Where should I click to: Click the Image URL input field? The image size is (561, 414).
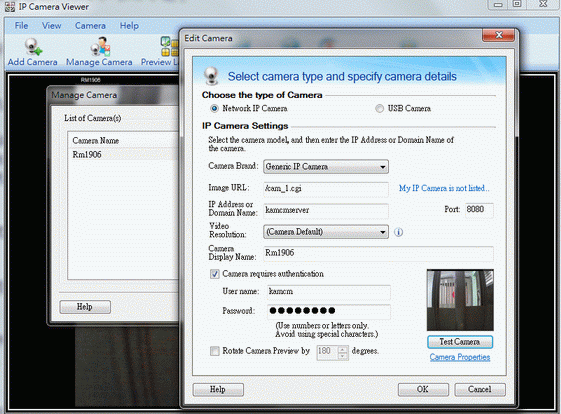tap(326, 189)
